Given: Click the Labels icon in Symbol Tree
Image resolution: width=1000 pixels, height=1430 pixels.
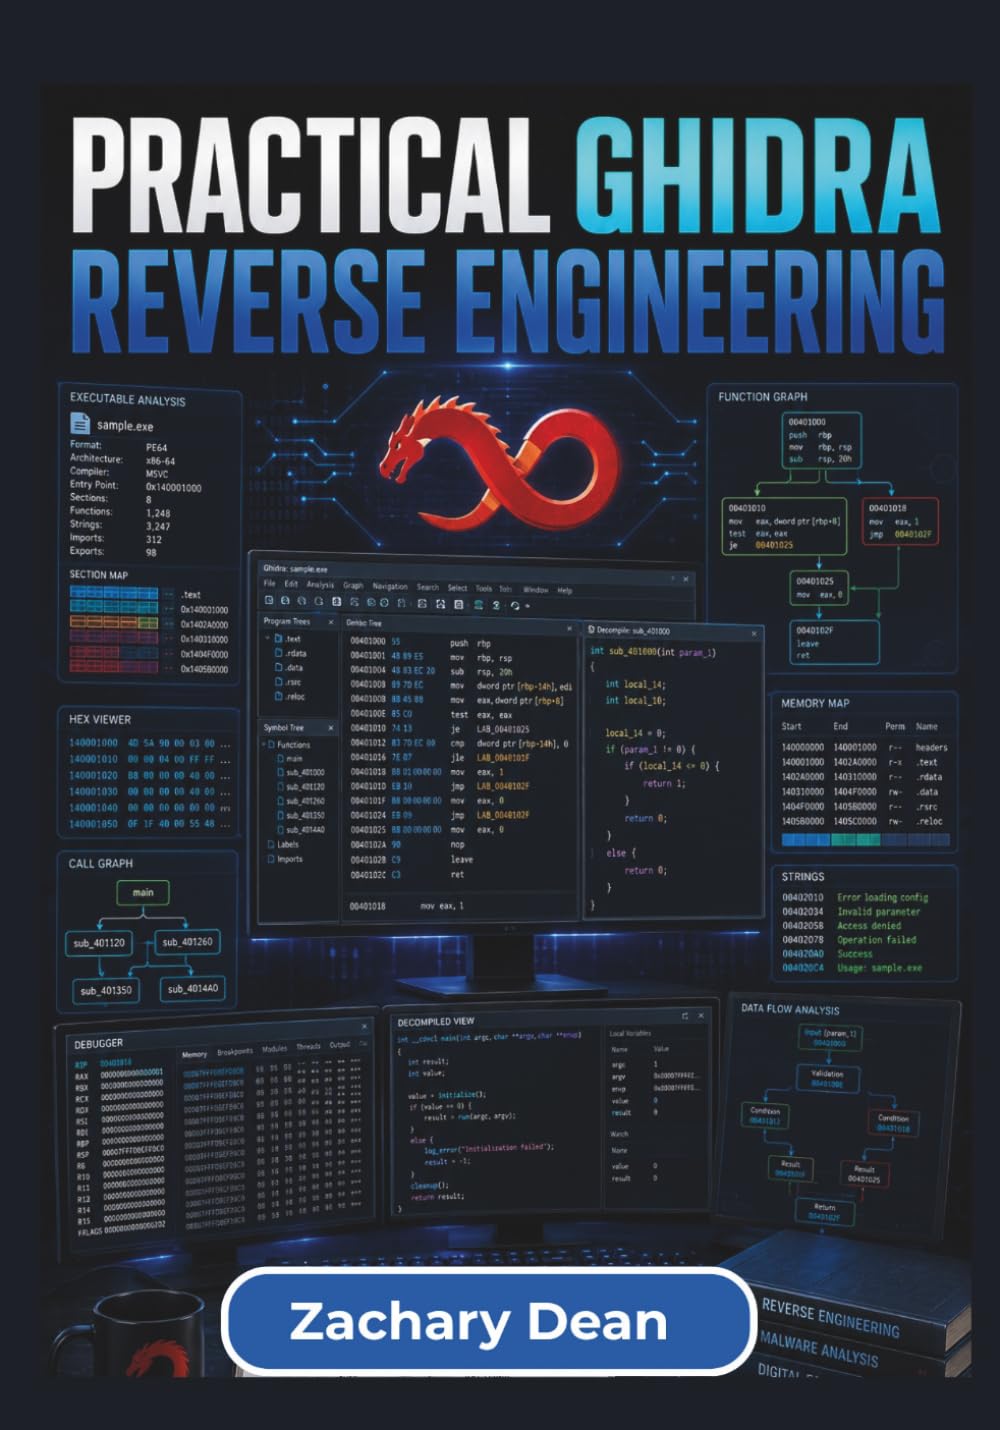Looking at the screenshot, I should (270, 844).
